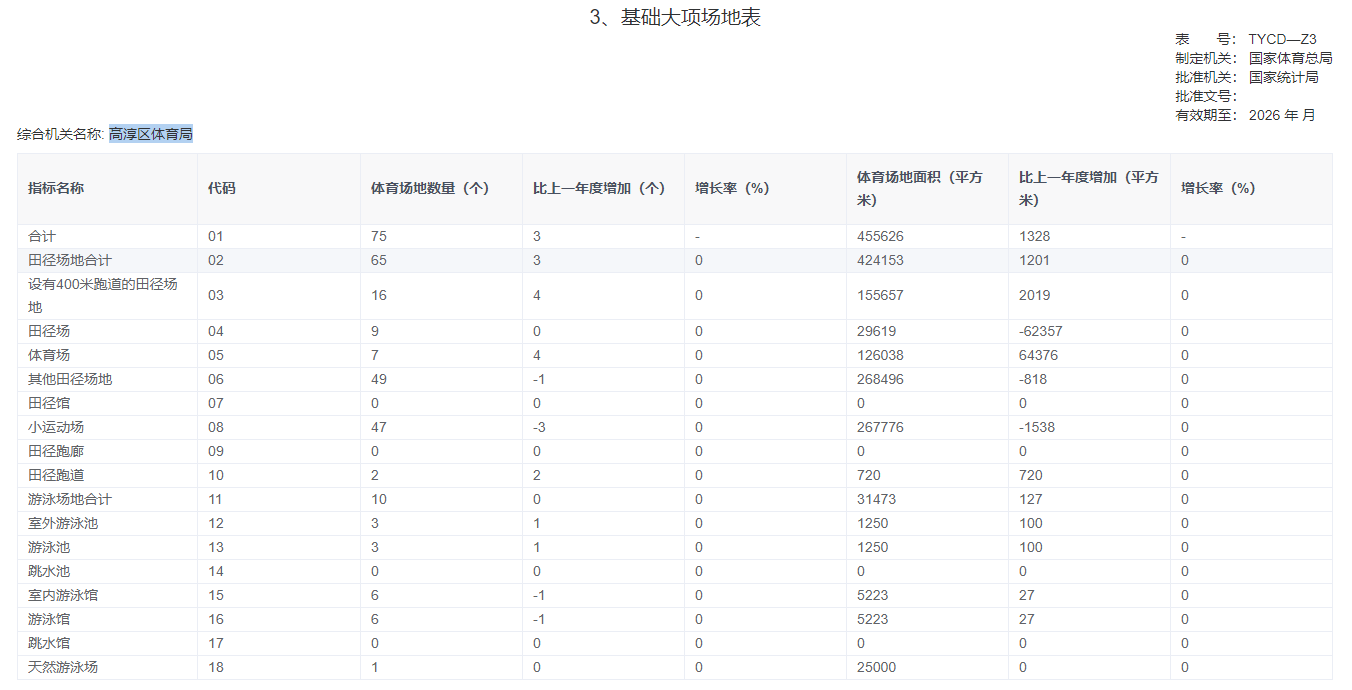The height and width of the screenshot is (690, 1352).
Task: Click the 体育场地数量（个） column header
Action: 430,188
